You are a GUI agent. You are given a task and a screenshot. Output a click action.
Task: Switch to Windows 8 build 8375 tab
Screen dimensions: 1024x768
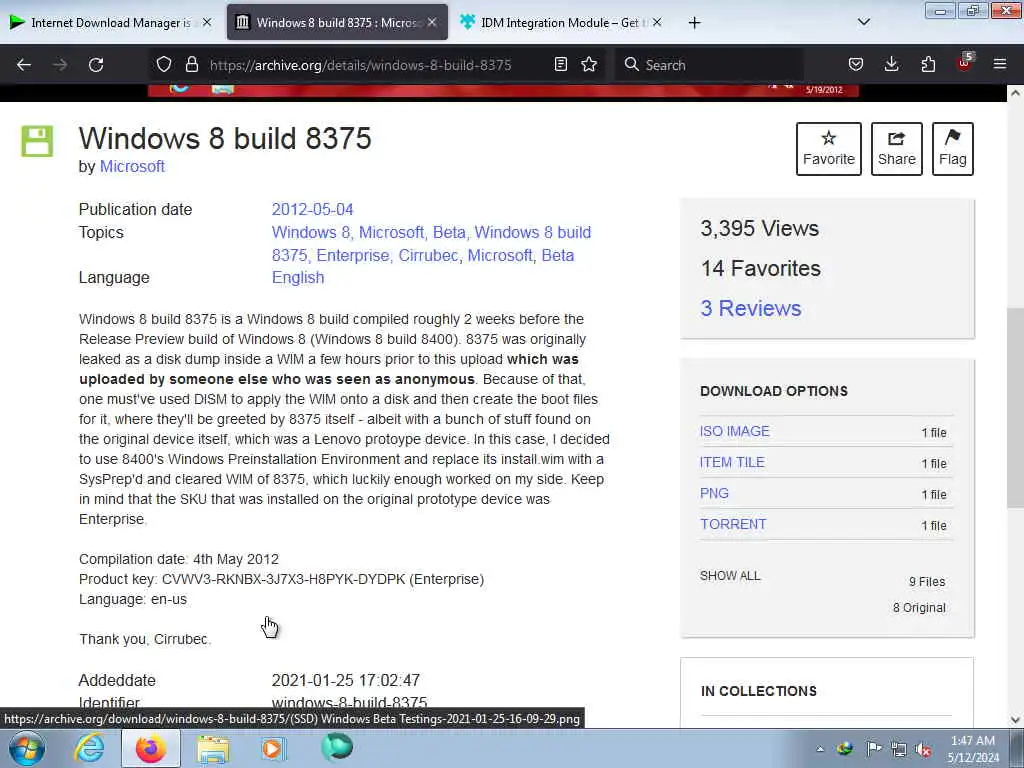pyautogui.click(x=337, y=23)
